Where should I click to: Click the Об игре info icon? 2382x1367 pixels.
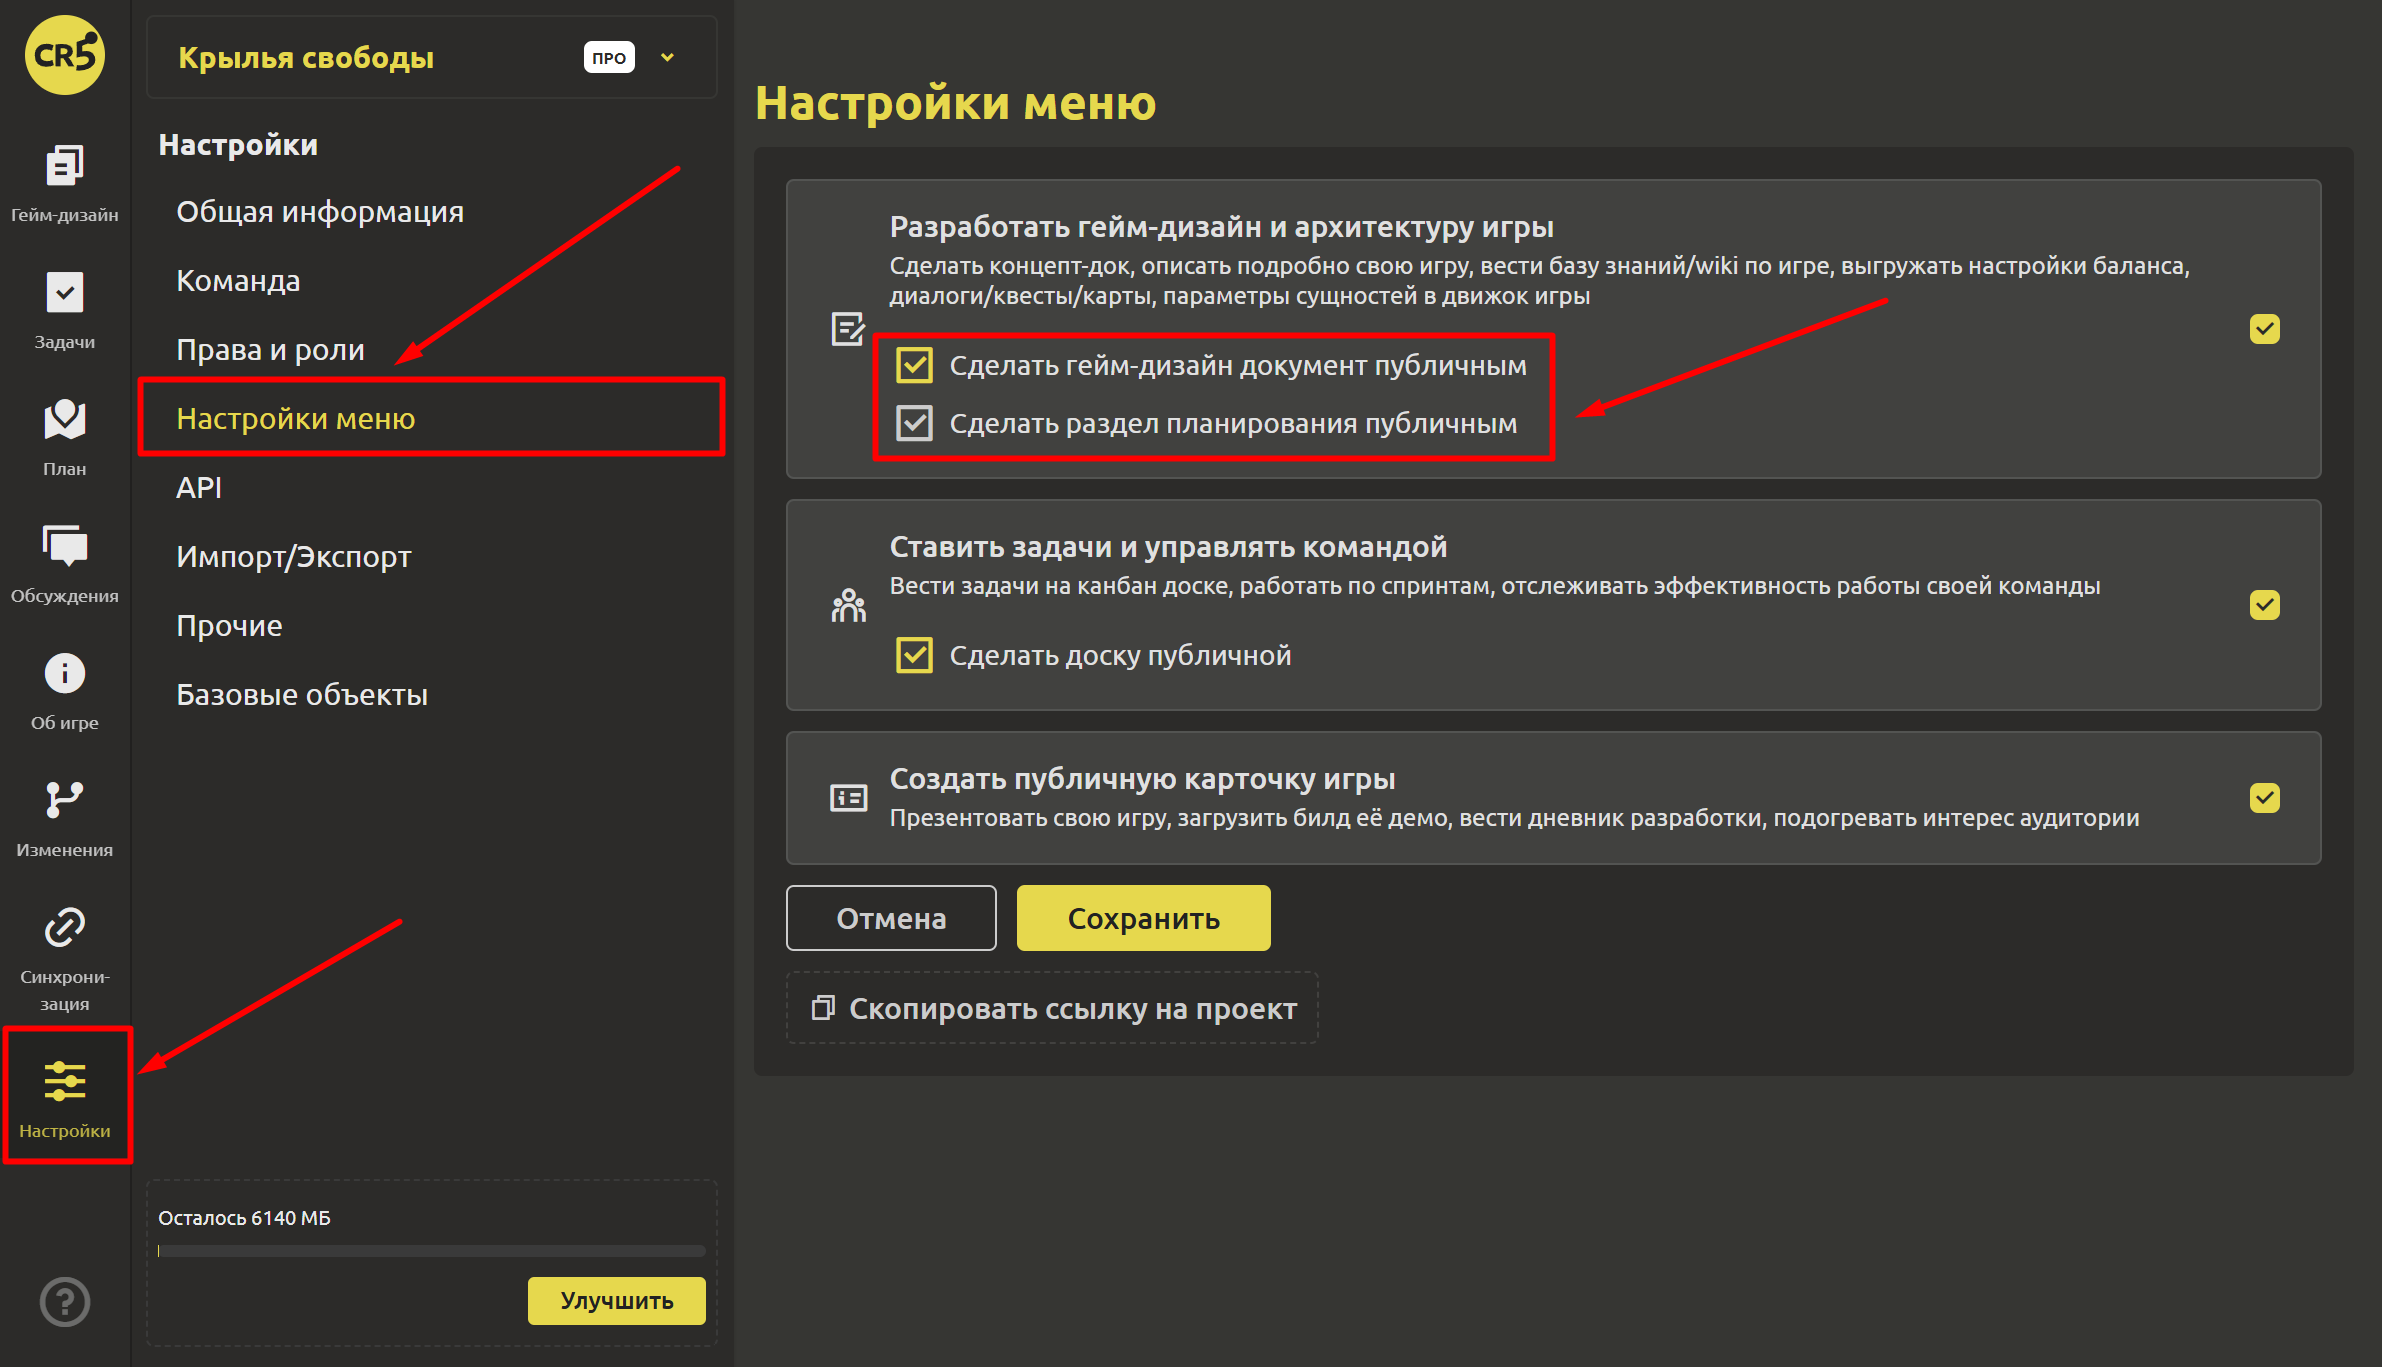click(64, 690)
